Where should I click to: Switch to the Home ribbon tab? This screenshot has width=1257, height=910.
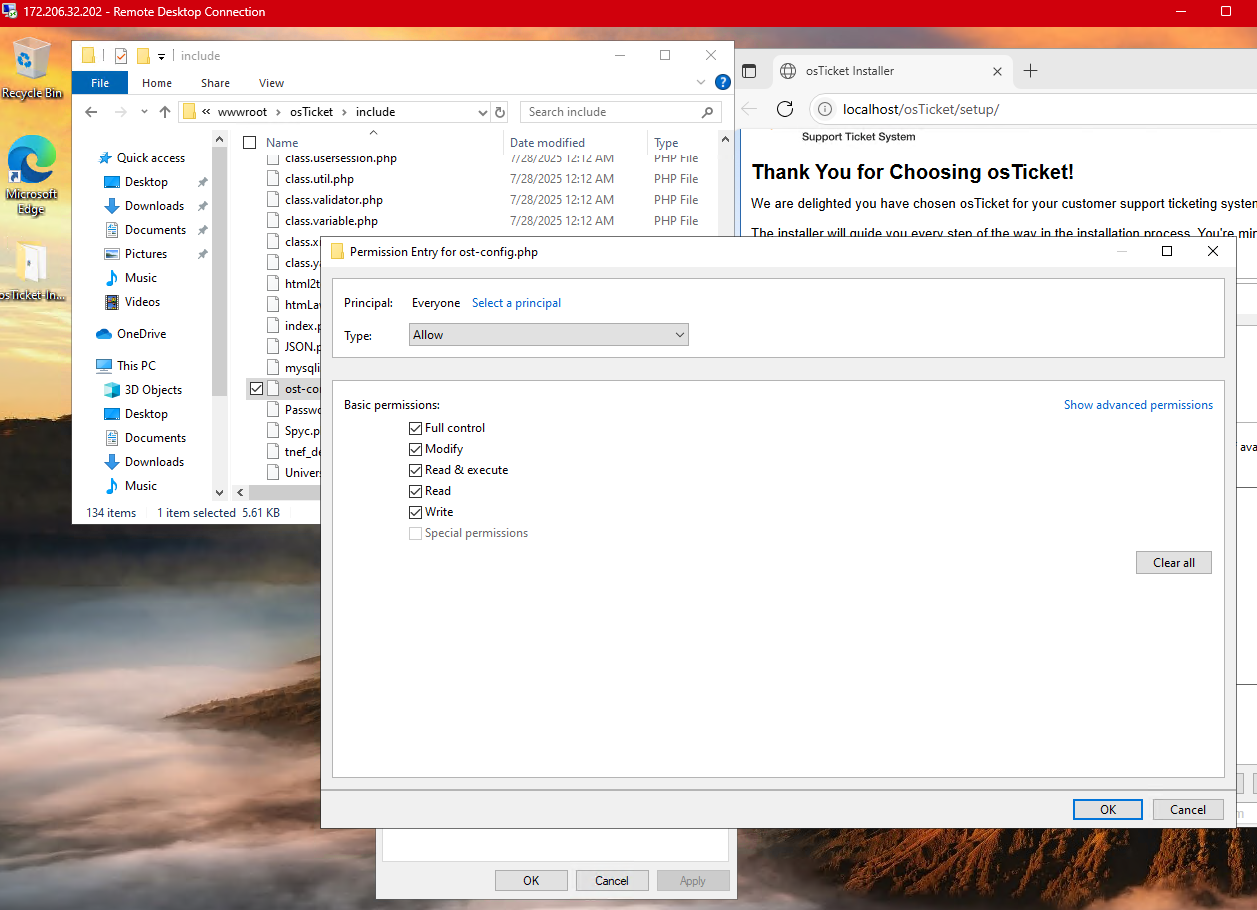(157, 83)
